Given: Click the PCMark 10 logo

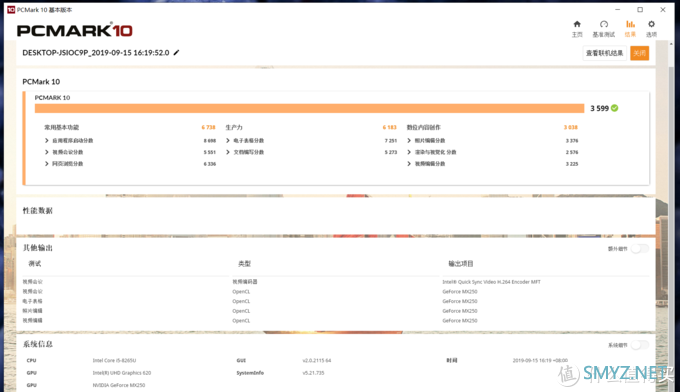Looking at the screenshot, I should point(75,30).
